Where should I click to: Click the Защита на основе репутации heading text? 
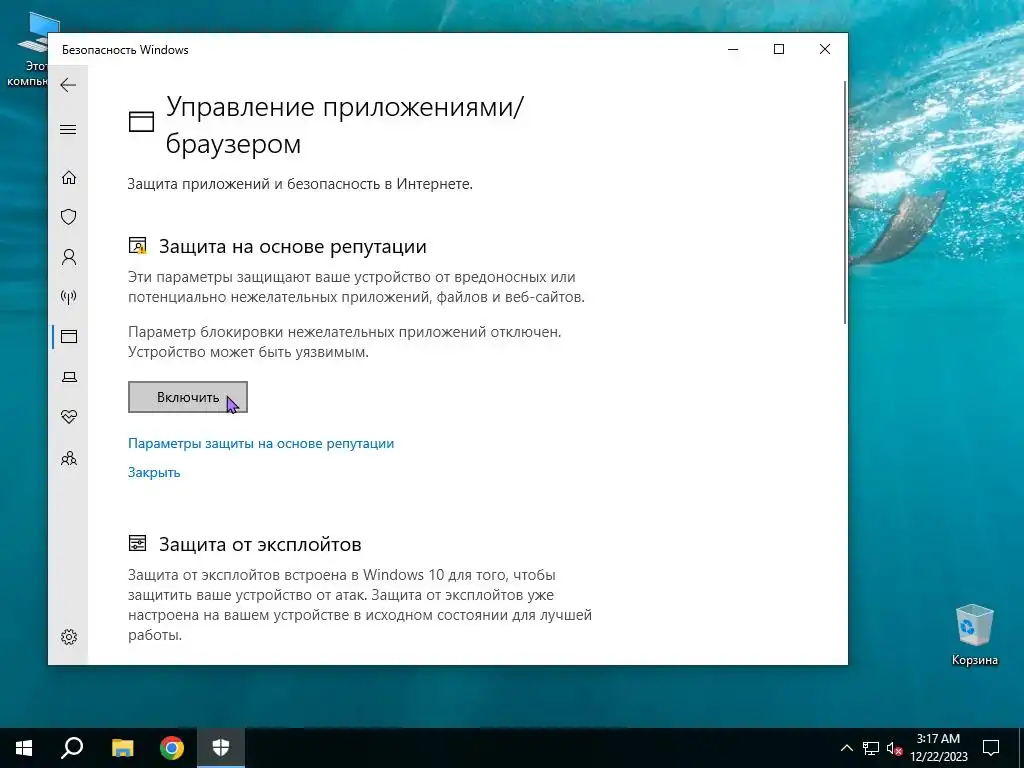(293, 246)
